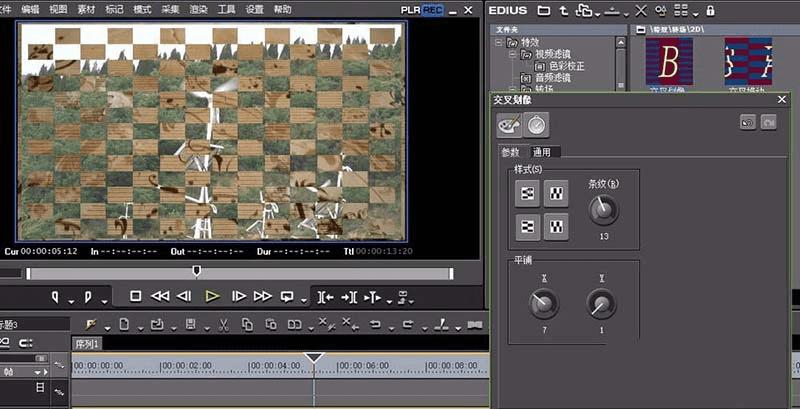Click the lock icon in effects panel toolbar
The image size is (800, 409).
710,11
